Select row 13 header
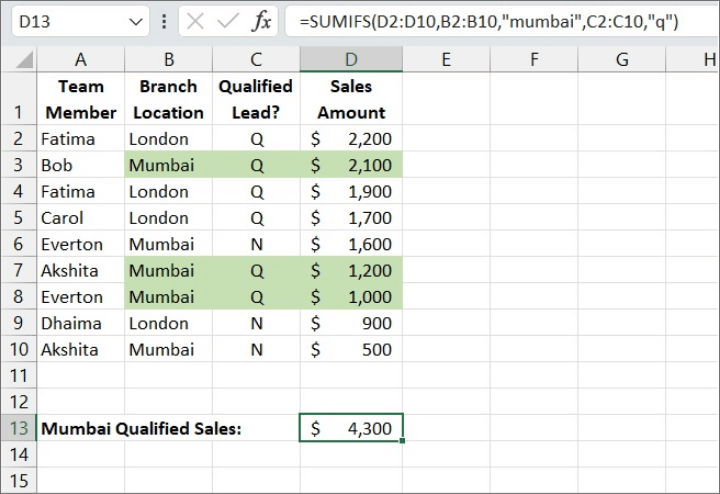This screenshot has width=720, height=494. 18,428
